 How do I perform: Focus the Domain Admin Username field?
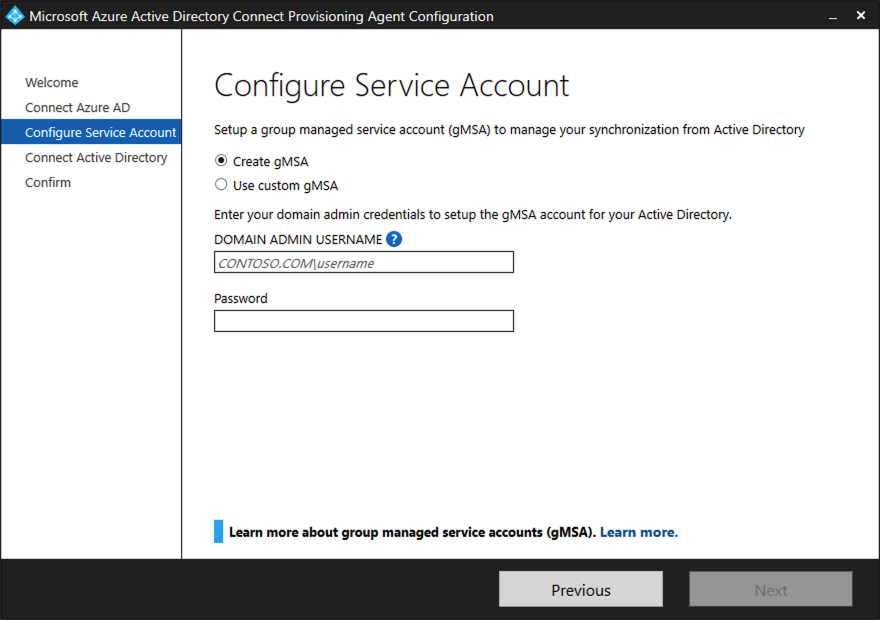tap(364, 262)
